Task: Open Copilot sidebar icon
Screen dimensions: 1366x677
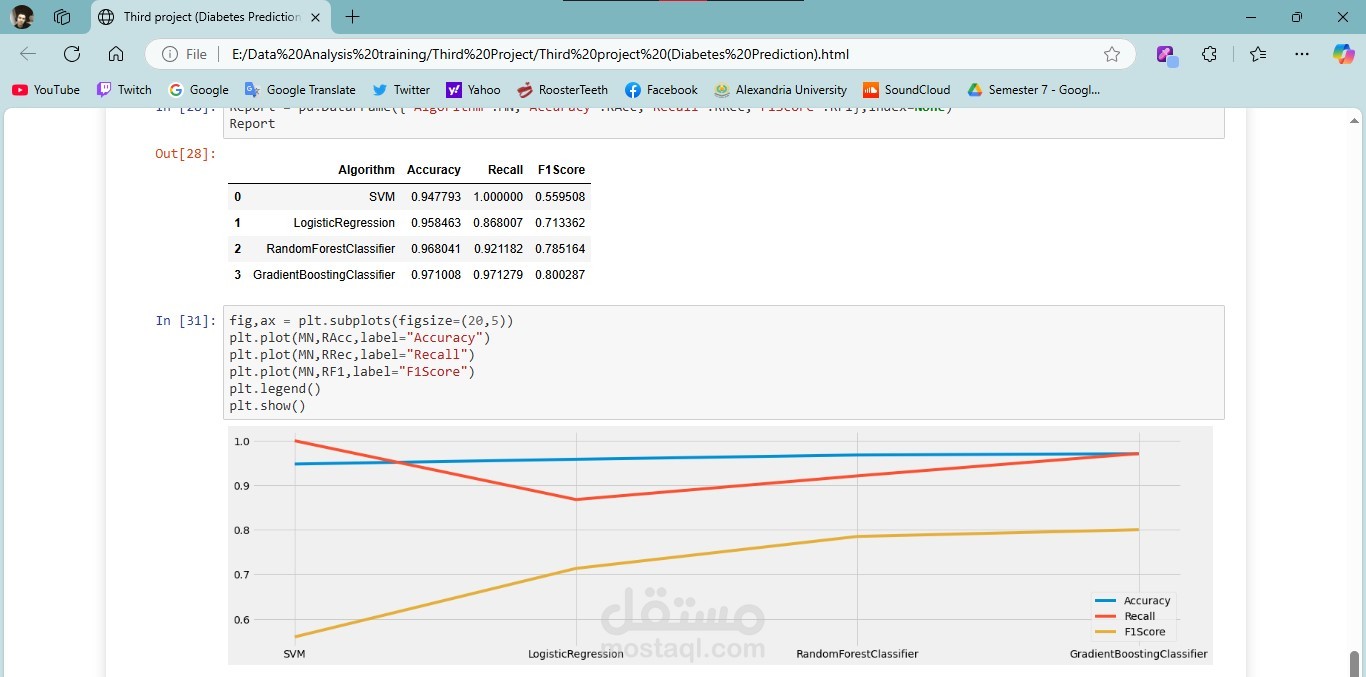Action: pos(1343,54)
